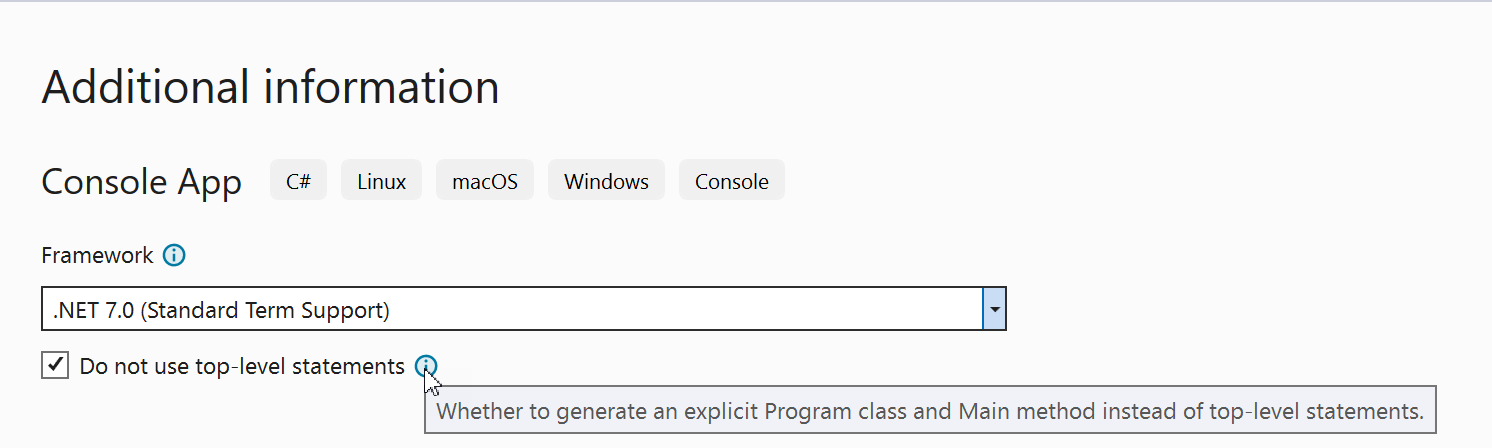Click the Framework field label
Image resolution: width=1492 pixels, height=448 pixels.
click(x=97, y=256)
